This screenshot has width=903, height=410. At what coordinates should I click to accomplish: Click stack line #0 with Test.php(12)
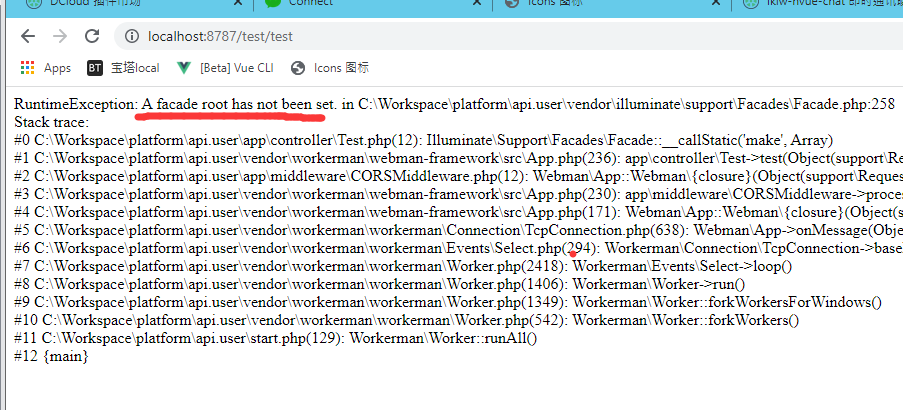(x=423, y=140)
